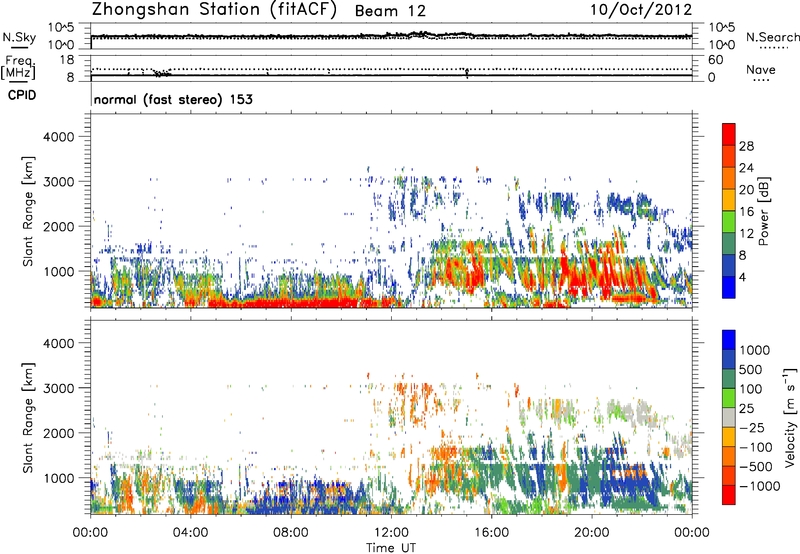
Task: Click the 4000 tick in power panel
Action: 58,137
